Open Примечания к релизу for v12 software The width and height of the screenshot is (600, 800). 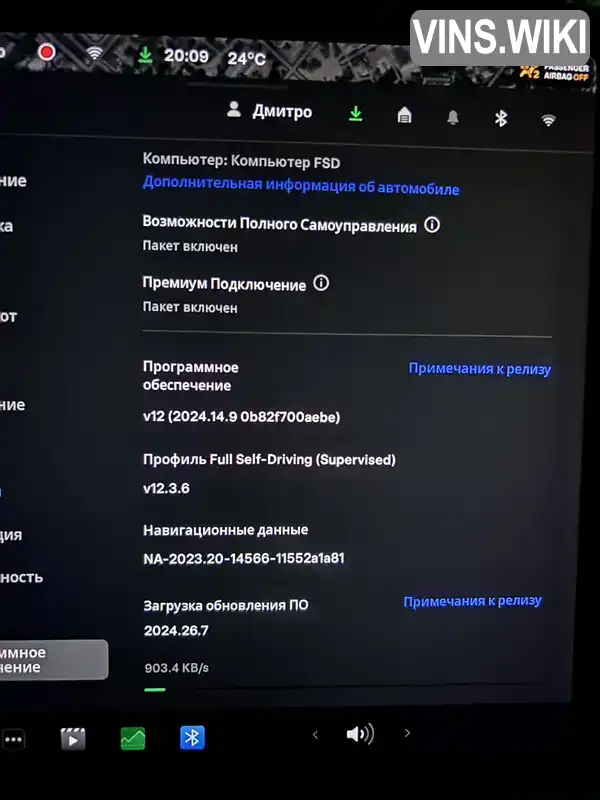click(480, 369)
